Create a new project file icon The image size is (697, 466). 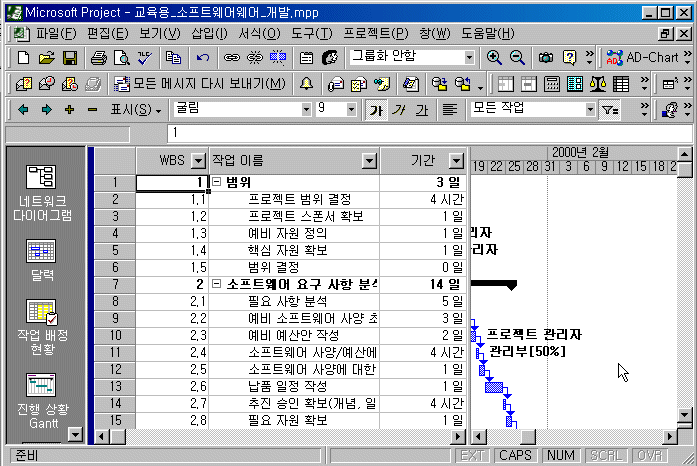(24, 58)
